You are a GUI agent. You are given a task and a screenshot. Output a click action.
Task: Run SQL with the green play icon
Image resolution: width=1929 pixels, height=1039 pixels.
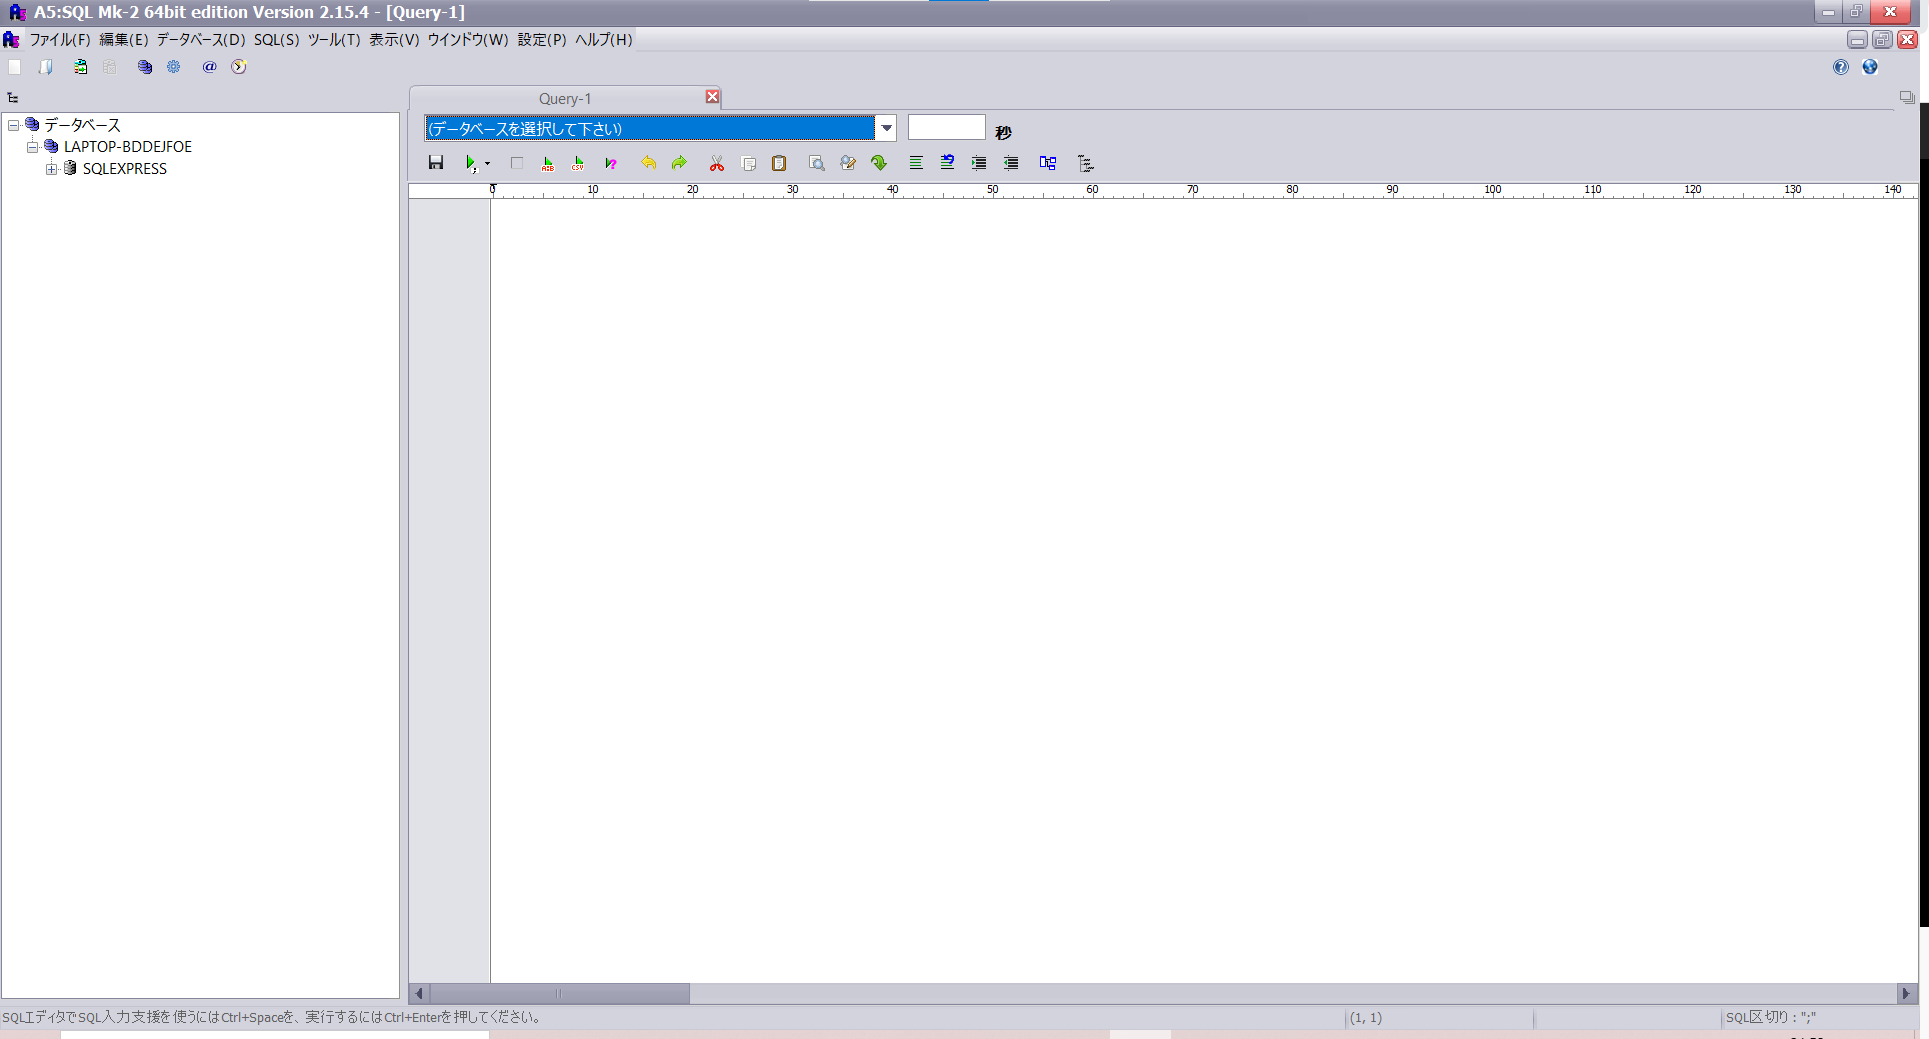(x=470, y=163)
